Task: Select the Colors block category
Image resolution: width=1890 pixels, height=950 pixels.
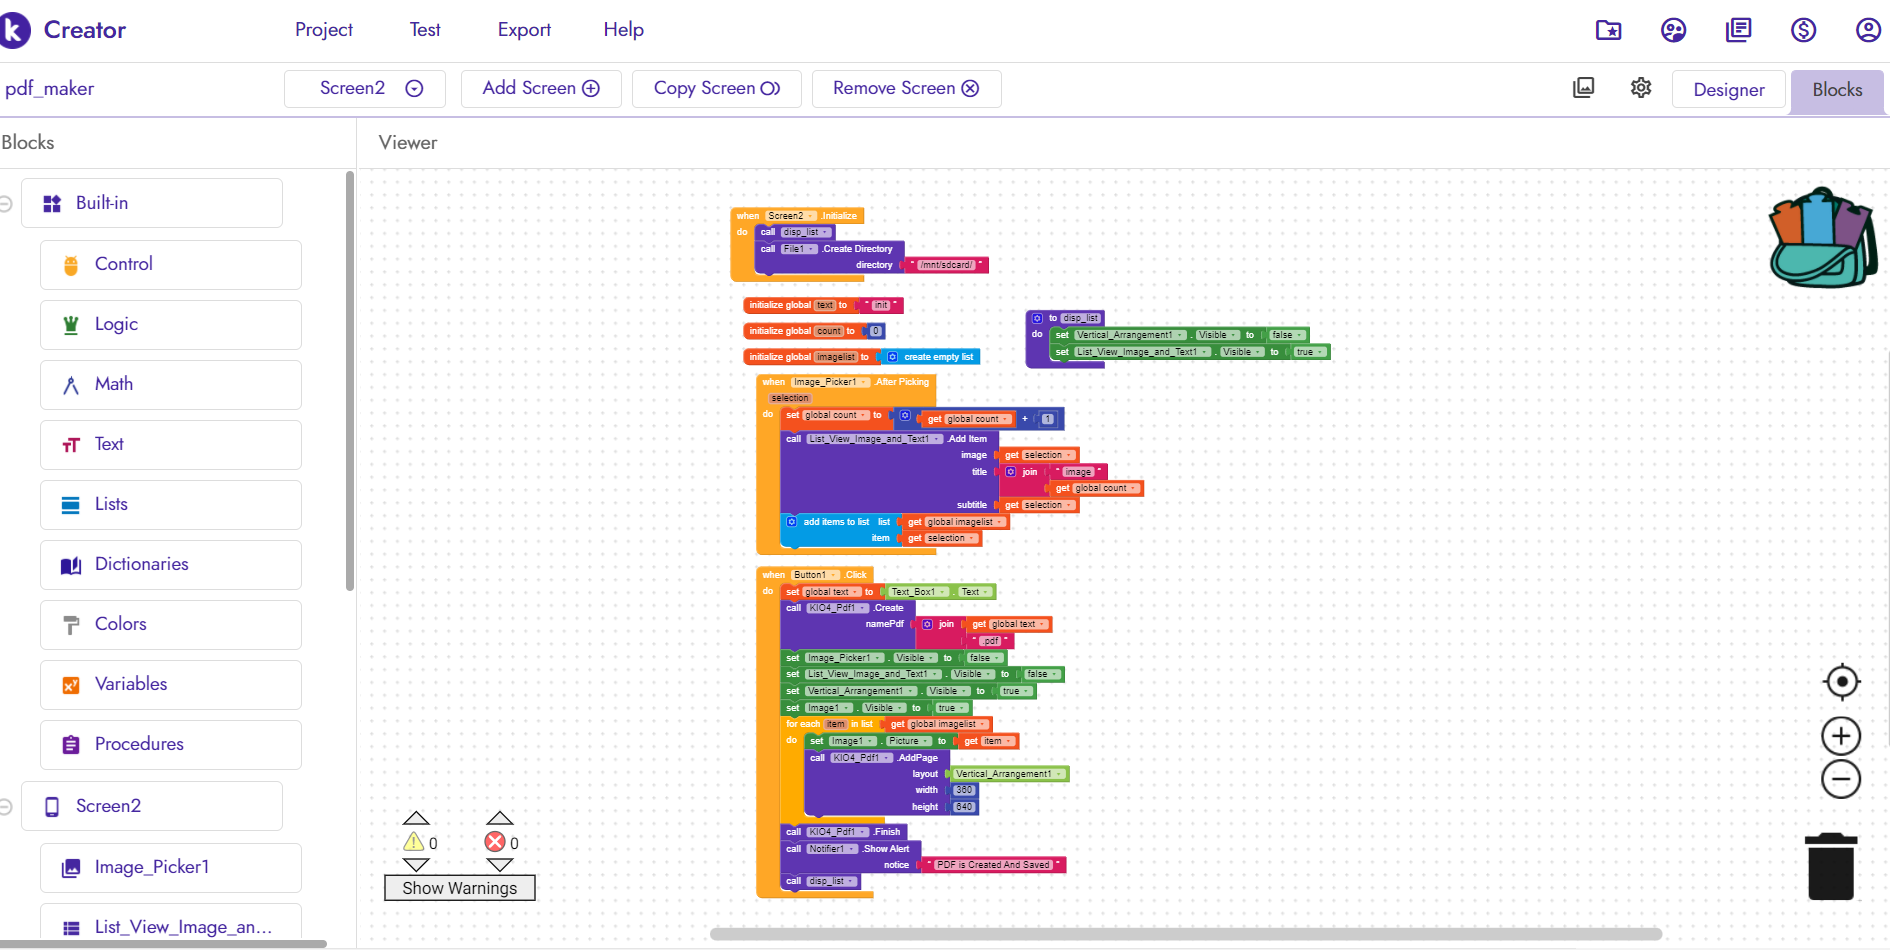Action: point(171,625)
